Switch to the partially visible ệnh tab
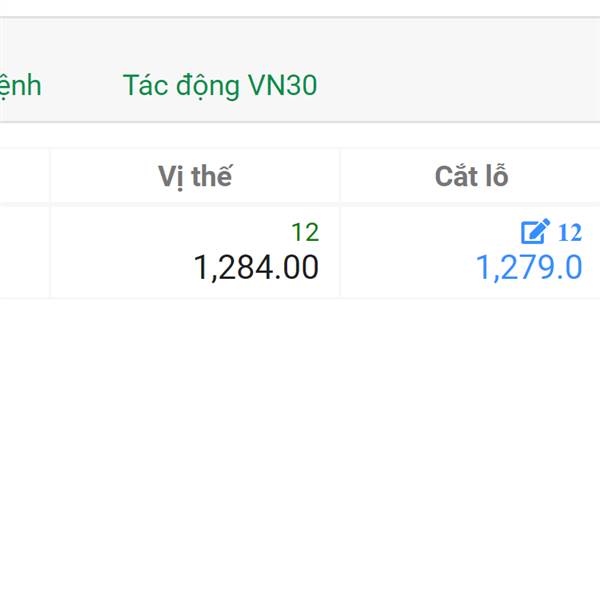The width and height of the screenshot is (600, 600). [20, 85]
